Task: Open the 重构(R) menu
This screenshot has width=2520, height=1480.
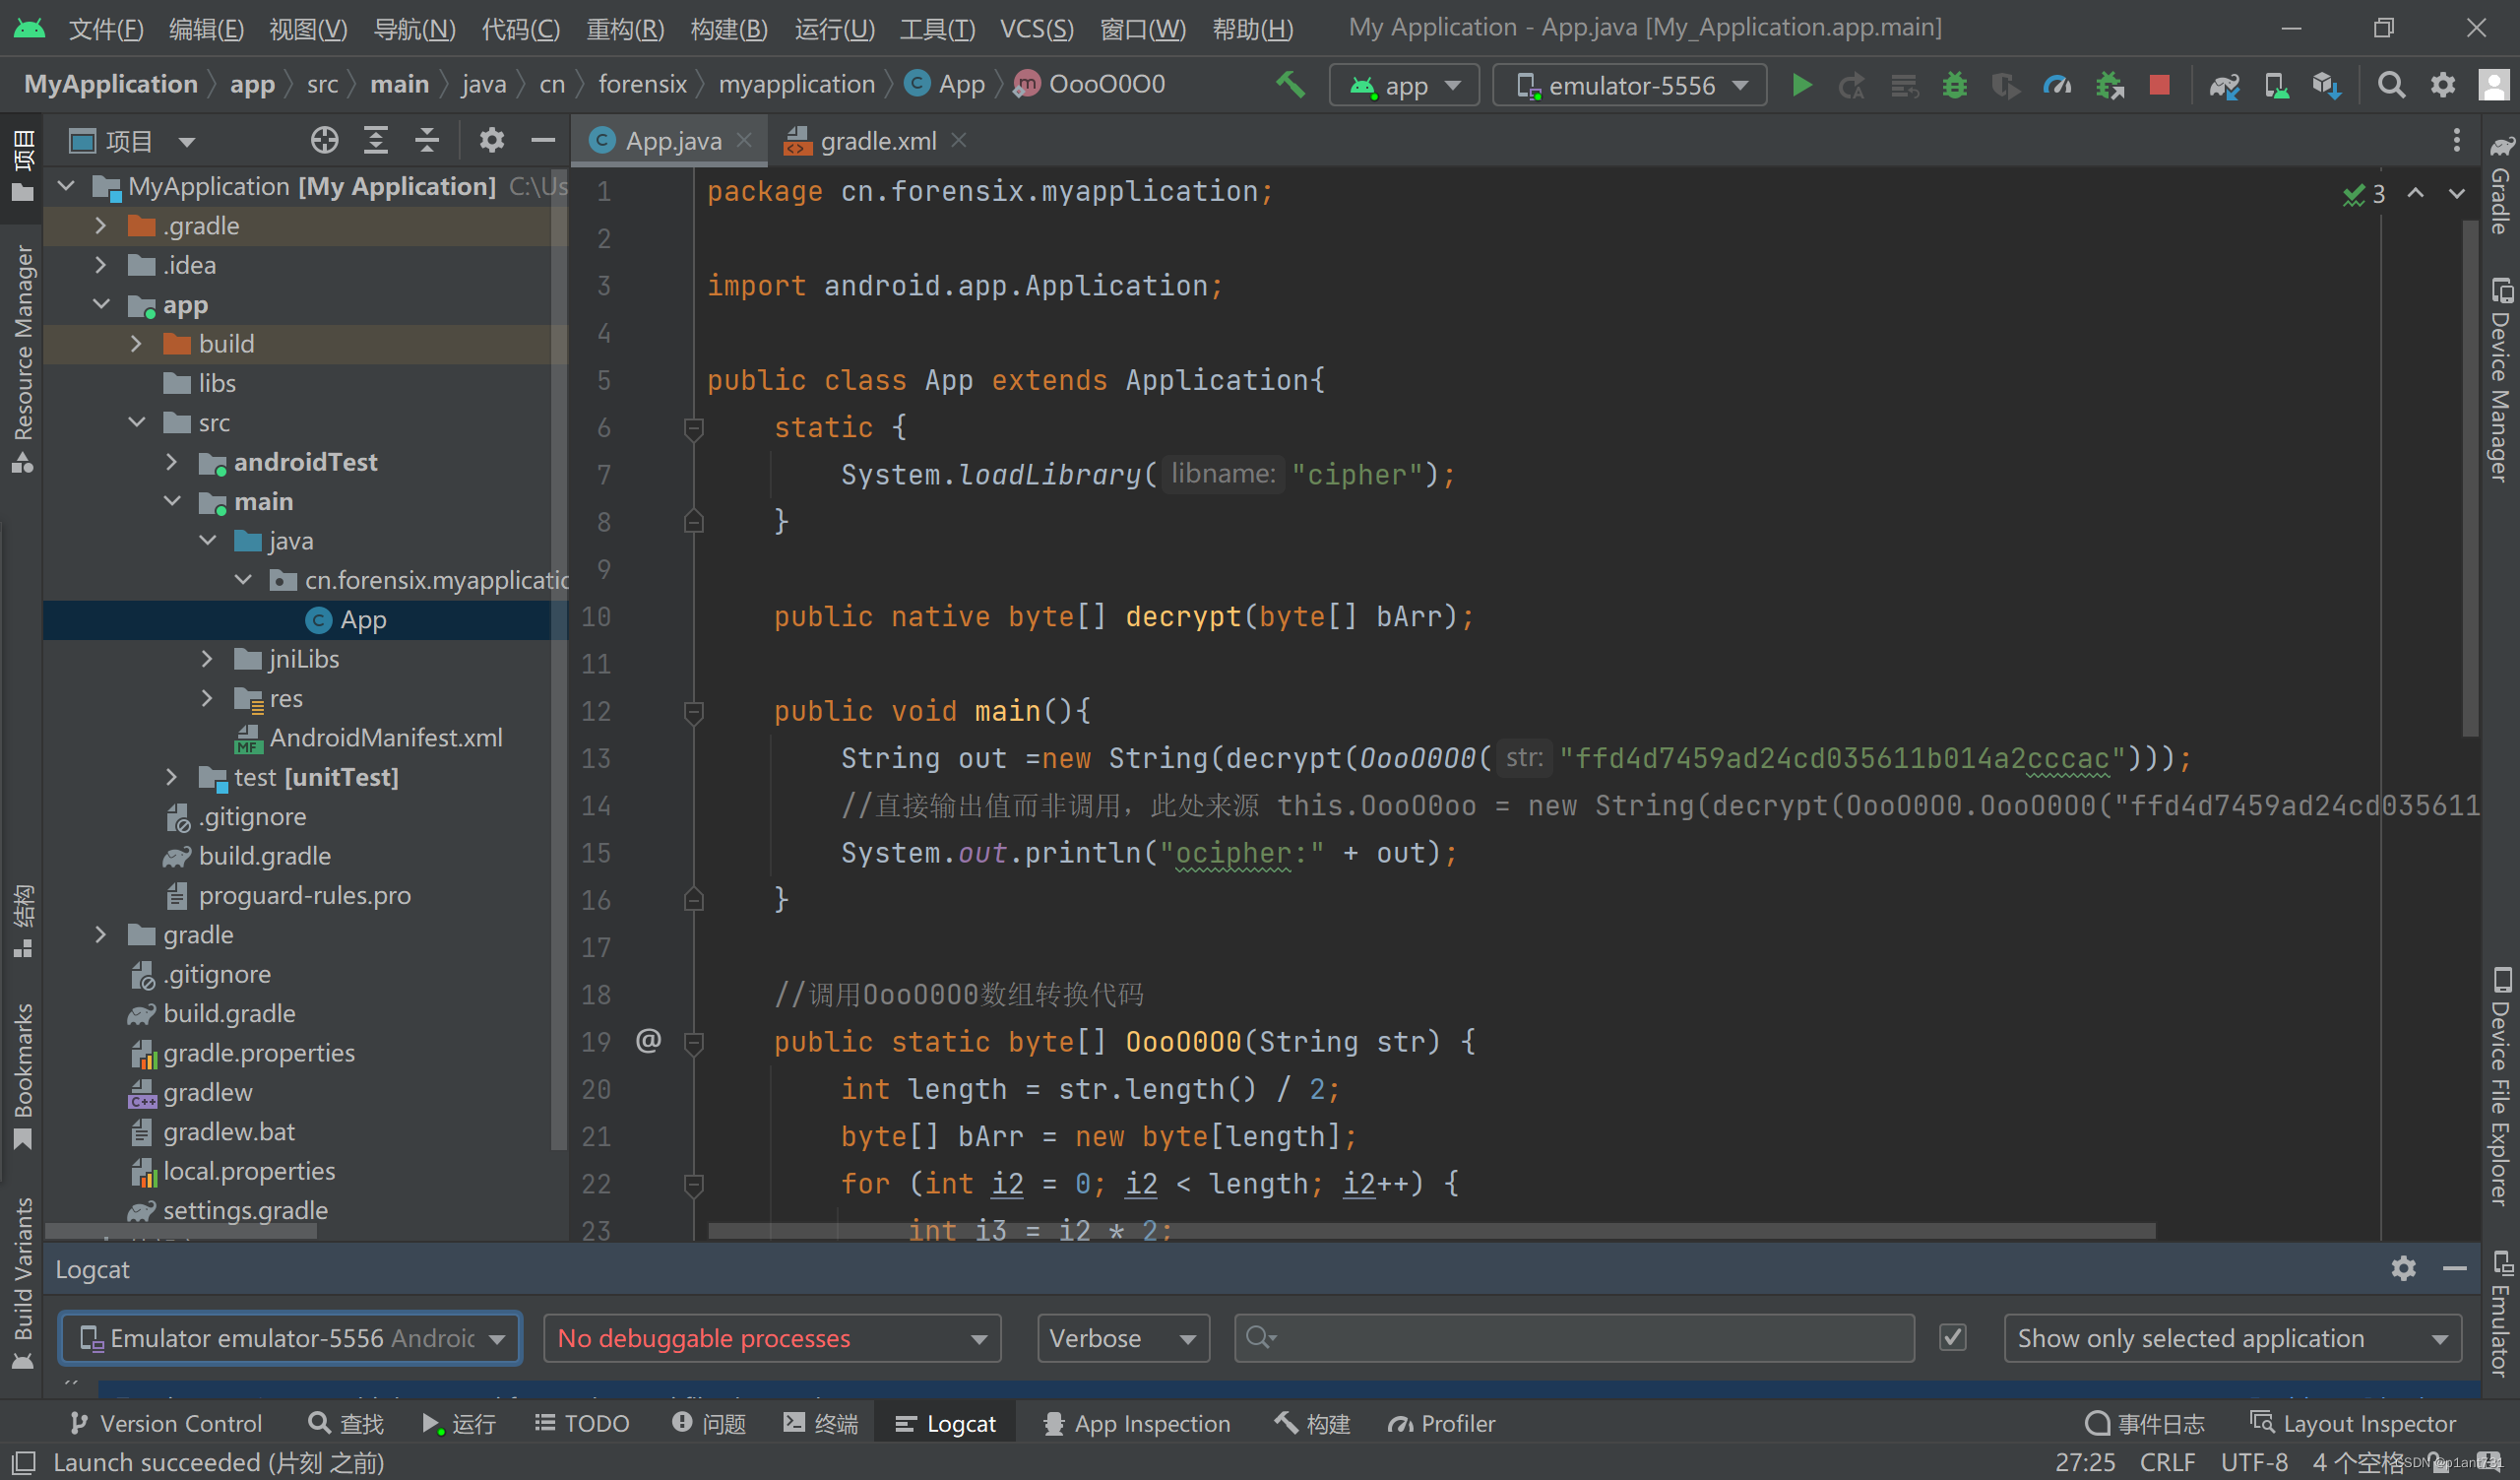Action: click(x=625, y=28)
